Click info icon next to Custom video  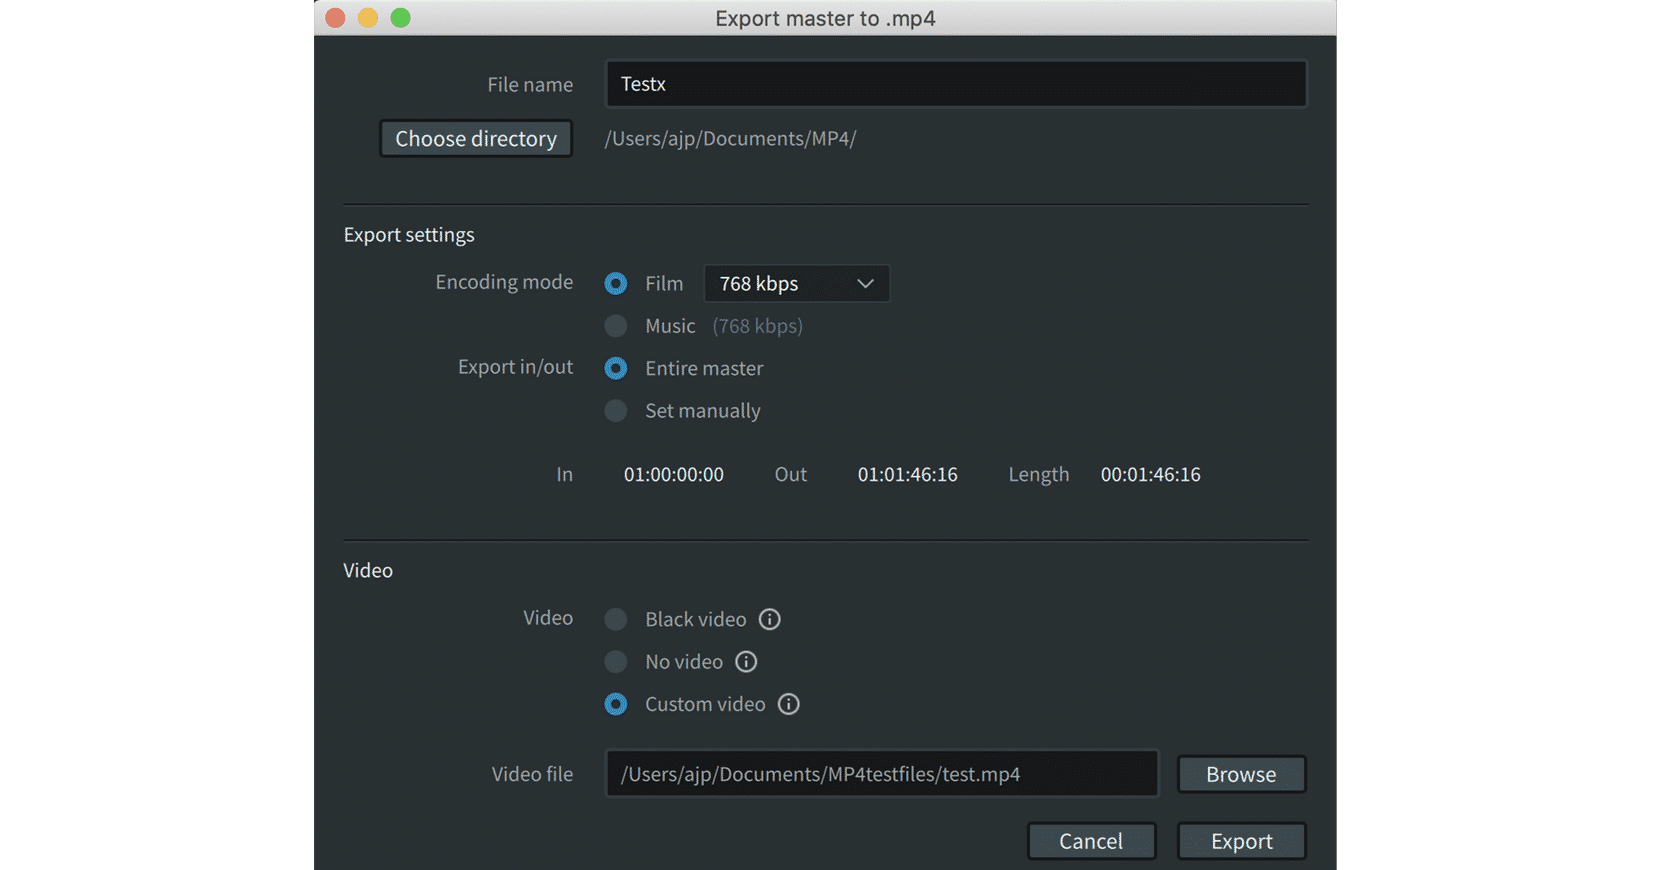(789, 704)
